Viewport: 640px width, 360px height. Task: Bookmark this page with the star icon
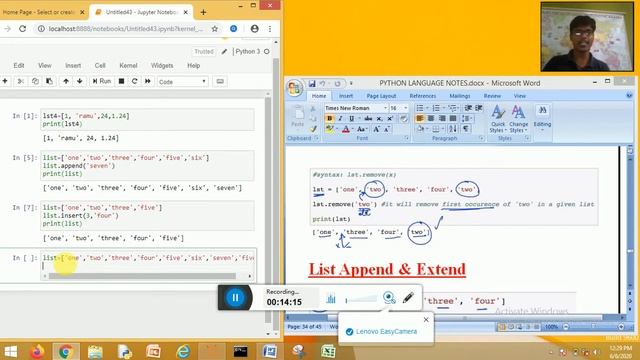pyautogui.click(x=215, y=29)
